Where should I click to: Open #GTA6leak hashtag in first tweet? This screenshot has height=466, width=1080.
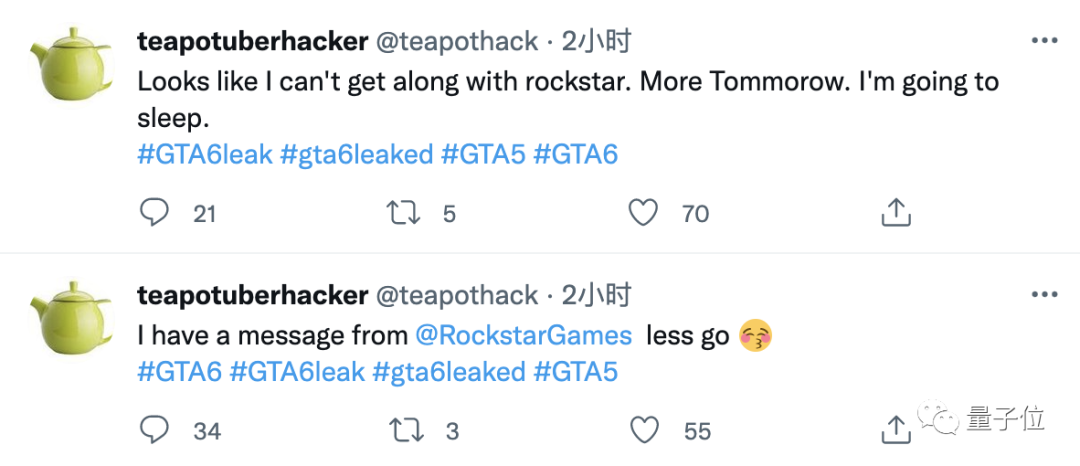[x=204, y=155]
